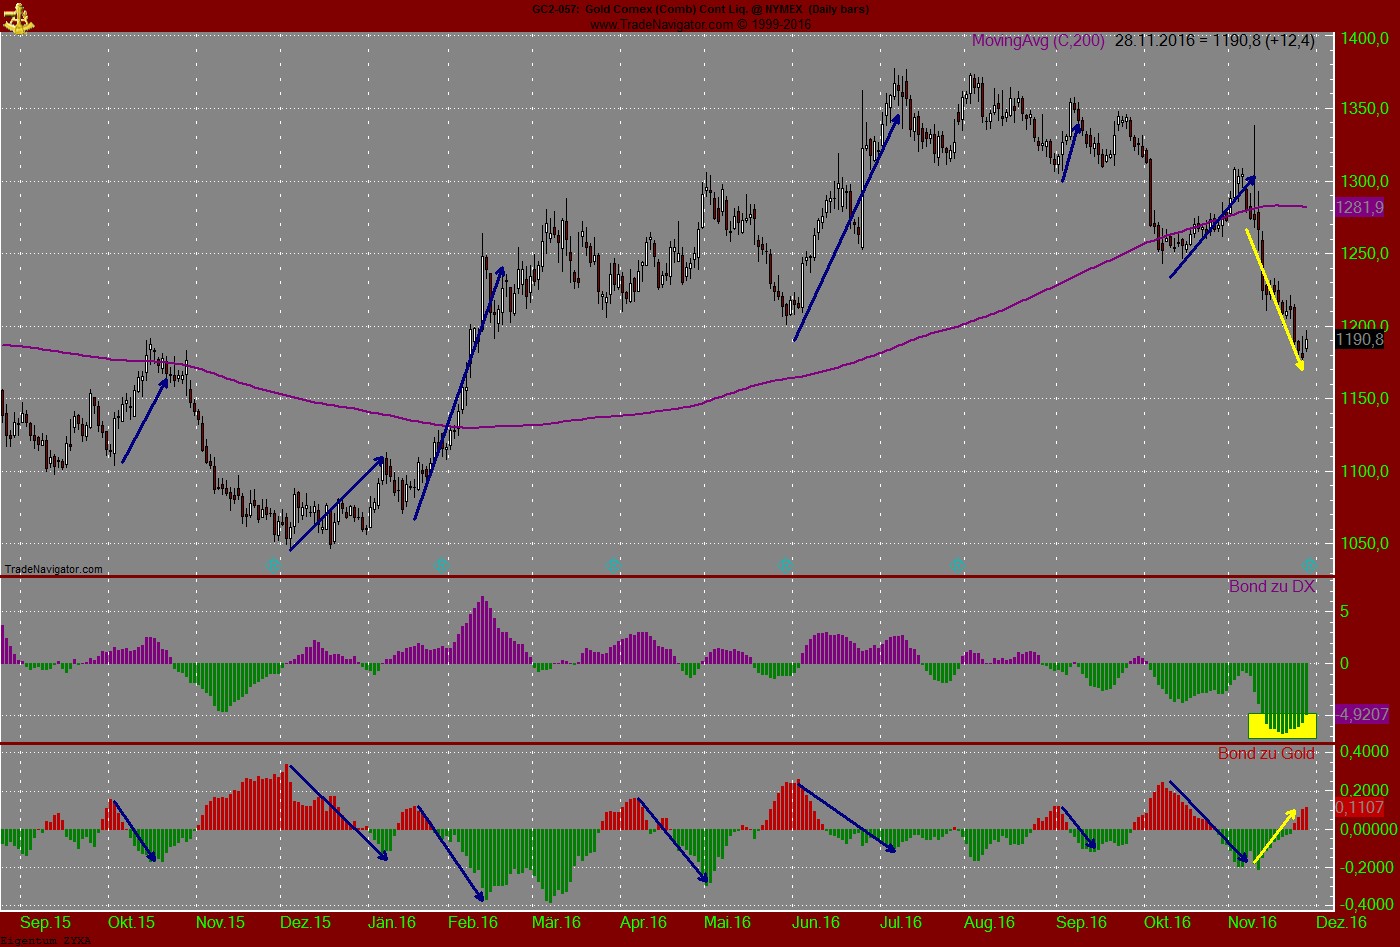Click the chart title GC2-057 Gold Comex
Viewport: 1400px width, 947px height.
[698, 9]
